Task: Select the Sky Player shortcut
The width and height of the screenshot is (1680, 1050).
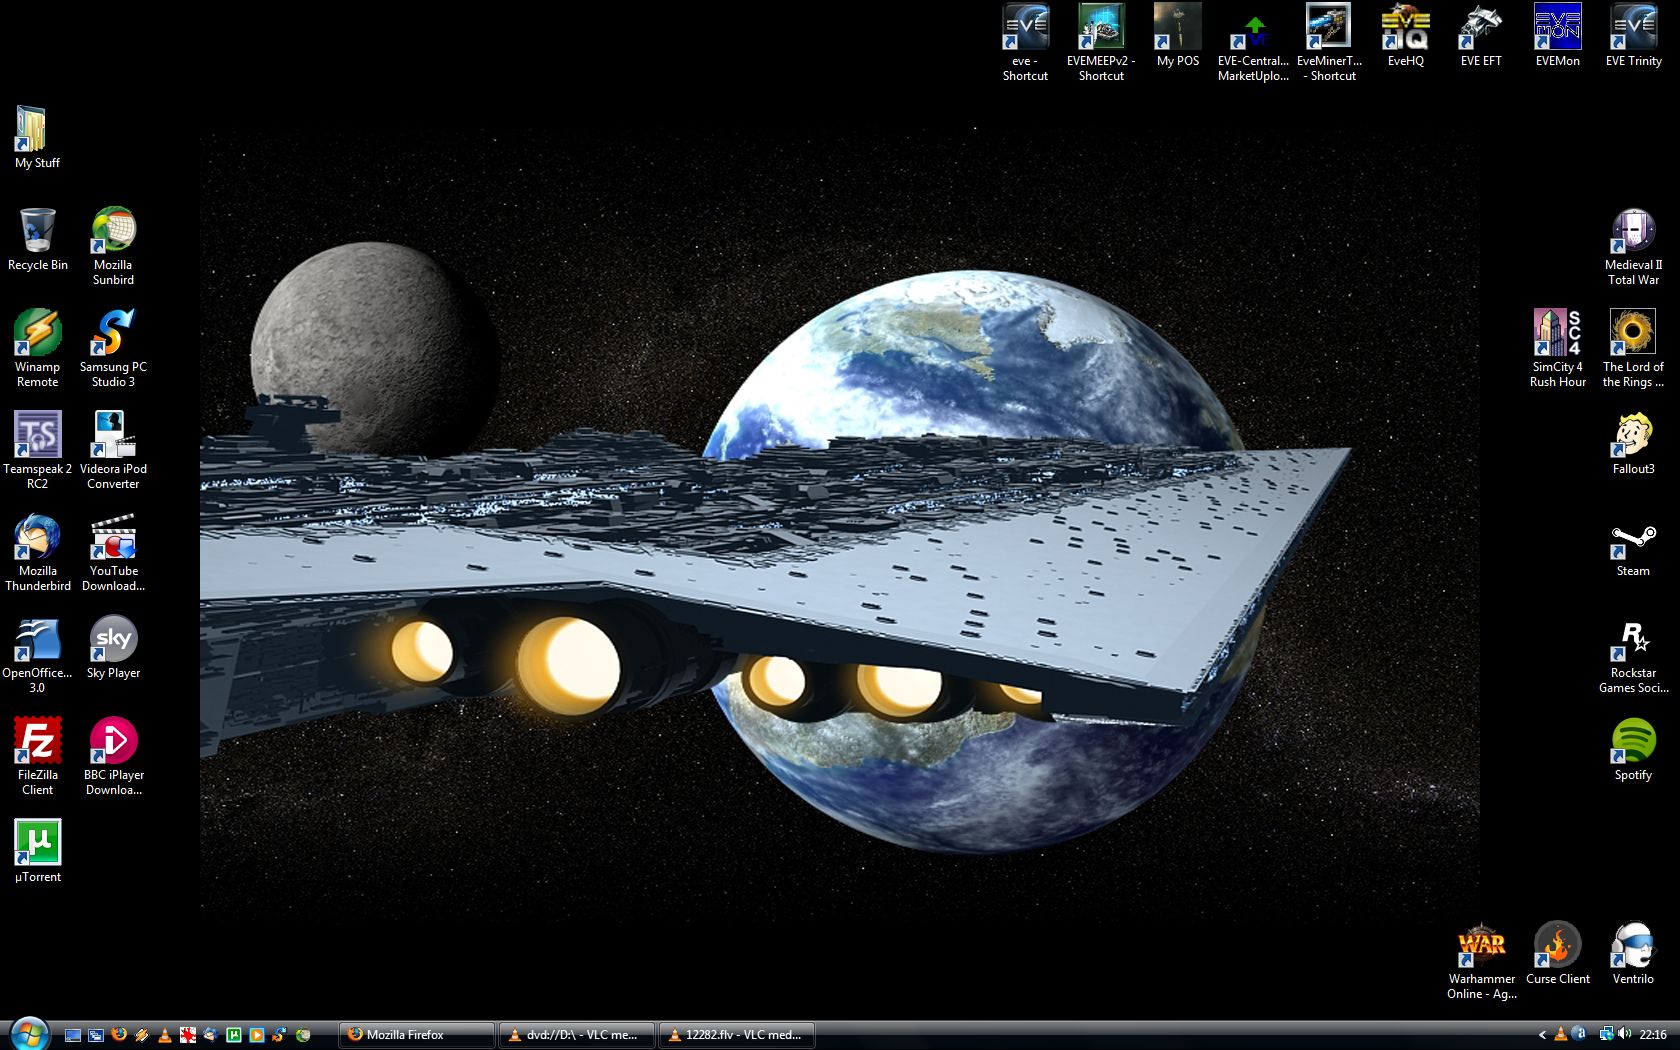Action: 113,643
